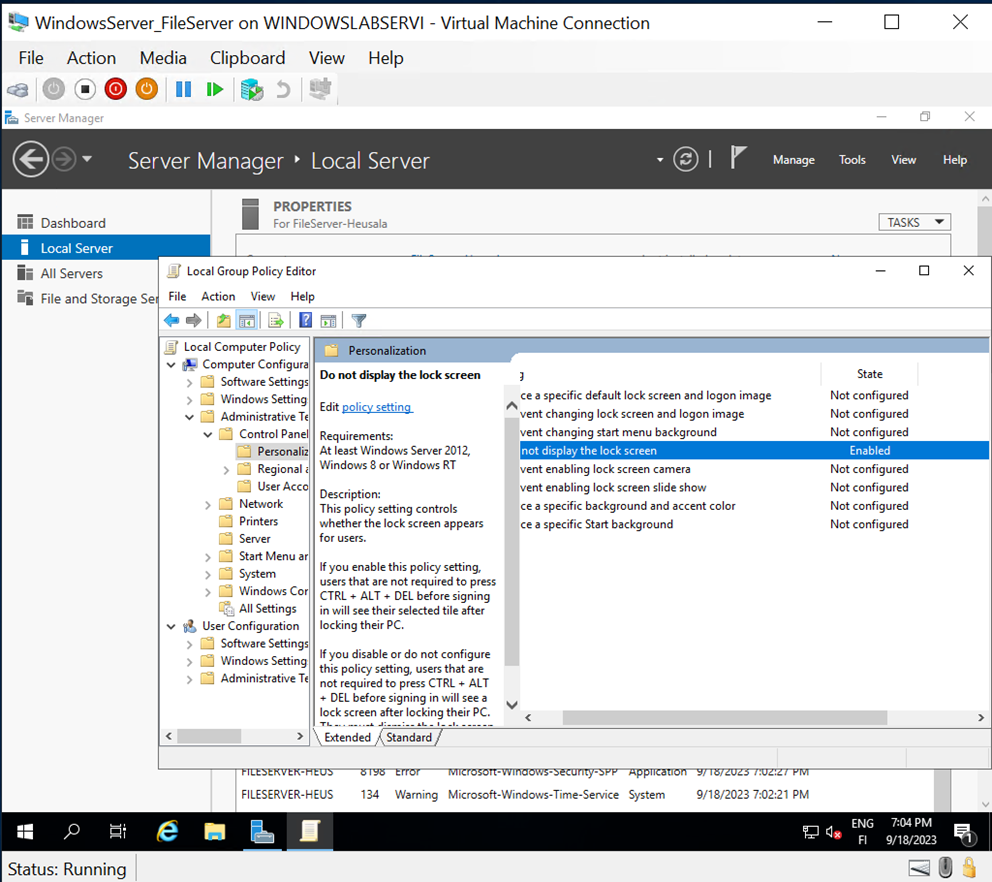Image resolution: width=992 pixels, height=882 pixels.
Task: Open Help using the blue question mark icon
Action: (x=305, y=319)
